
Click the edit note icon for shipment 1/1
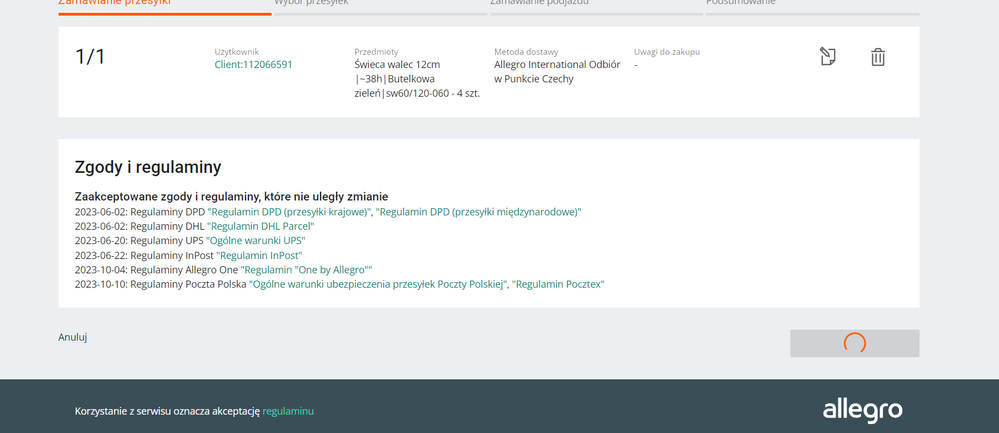click(828, 57)
